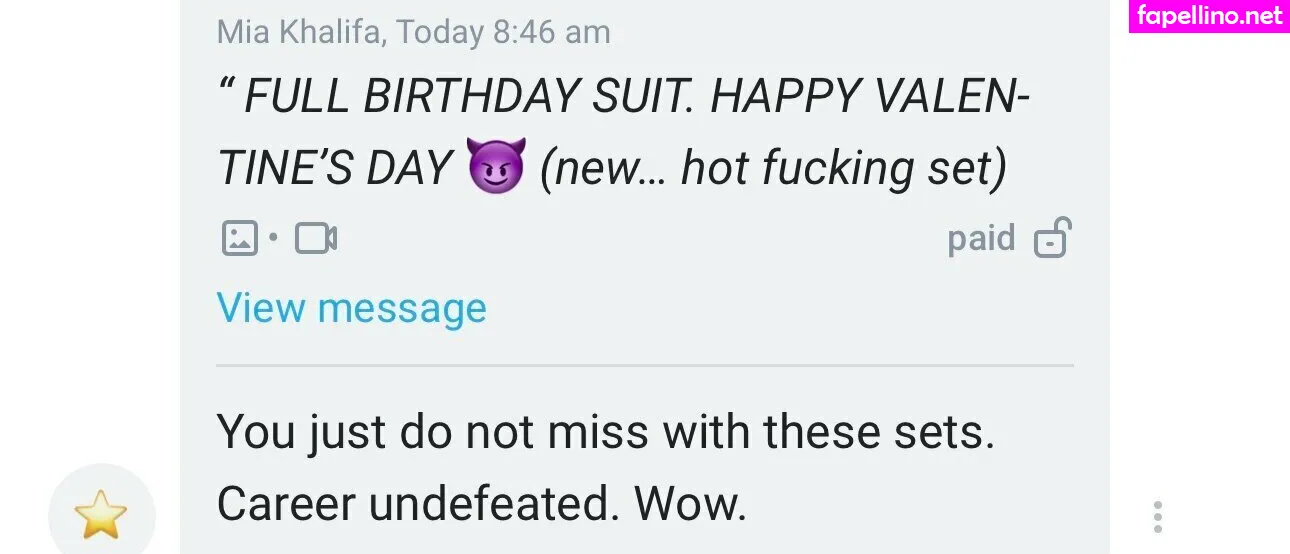1290x554 pixels.
Task: Click the divider line under View message
Action: click(645, 366)
